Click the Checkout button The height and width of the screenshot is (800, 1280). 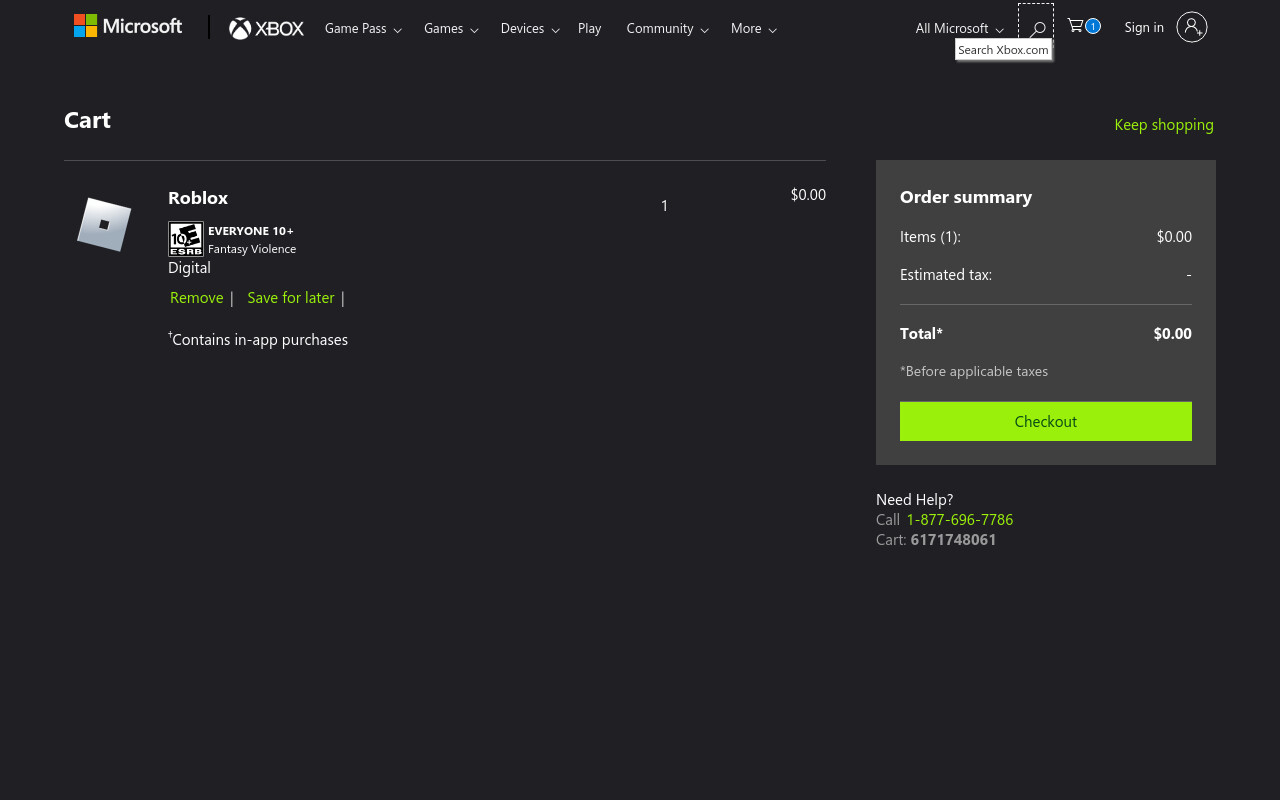1046,421
